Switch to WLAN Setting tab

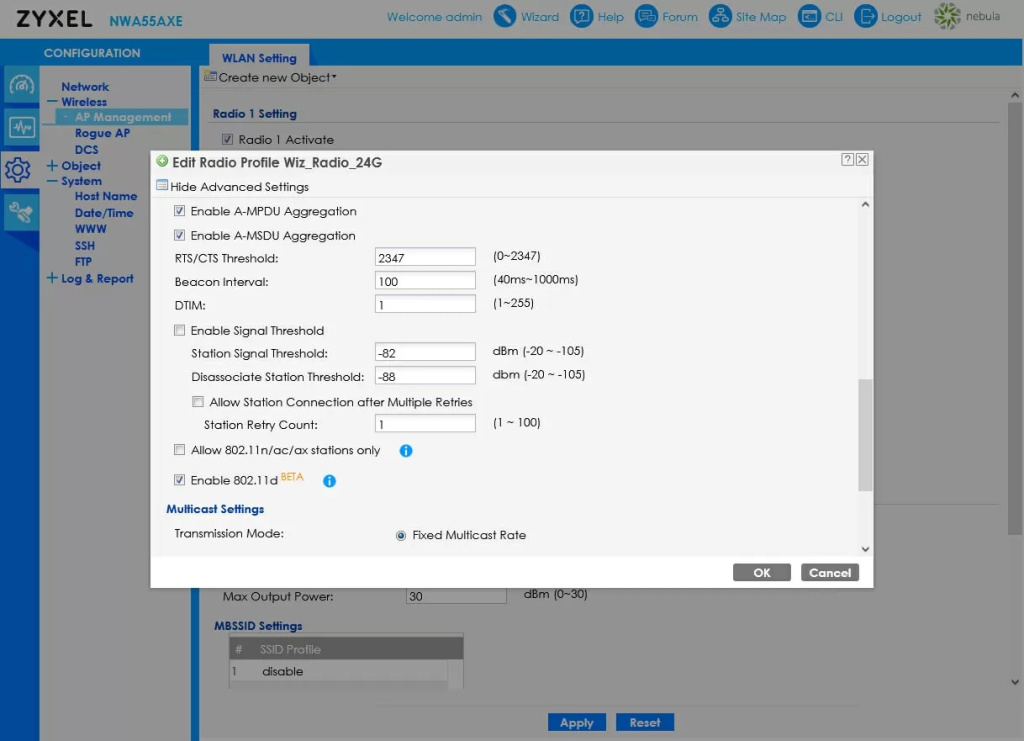259,58
